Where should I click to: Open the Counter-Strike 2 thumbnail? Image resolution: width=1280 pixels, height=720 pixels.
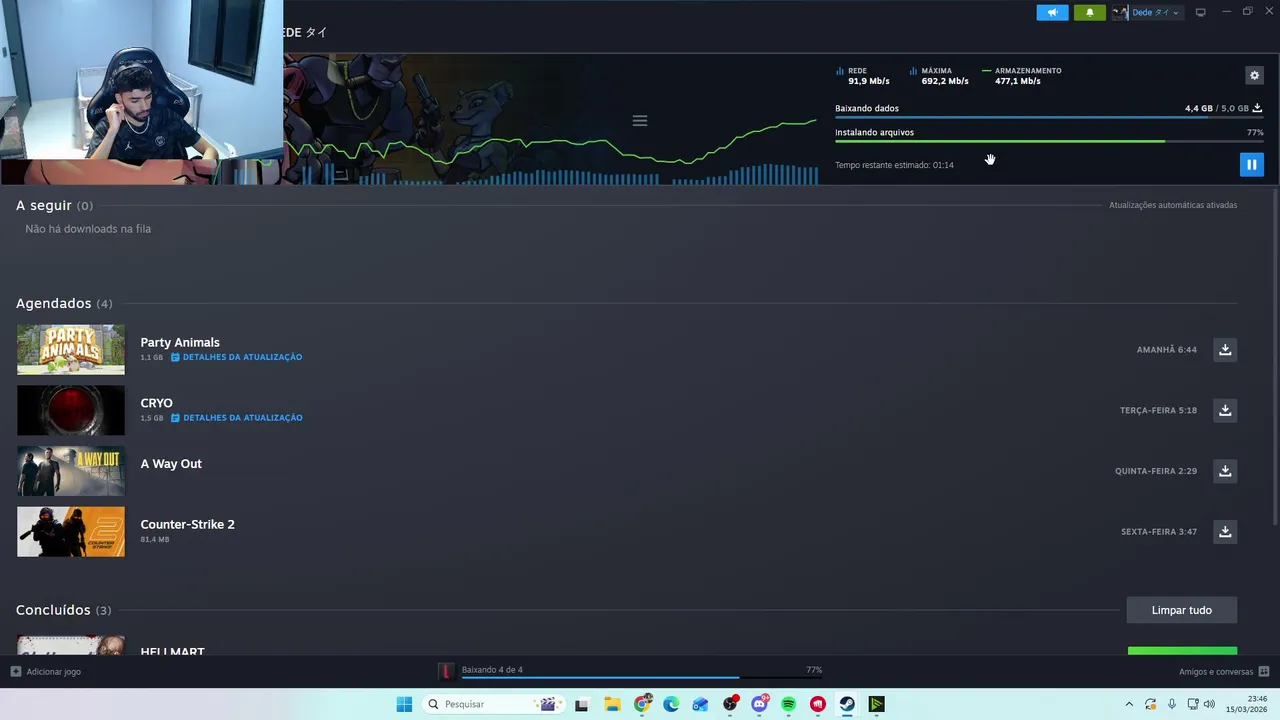(x=71, y=531)
